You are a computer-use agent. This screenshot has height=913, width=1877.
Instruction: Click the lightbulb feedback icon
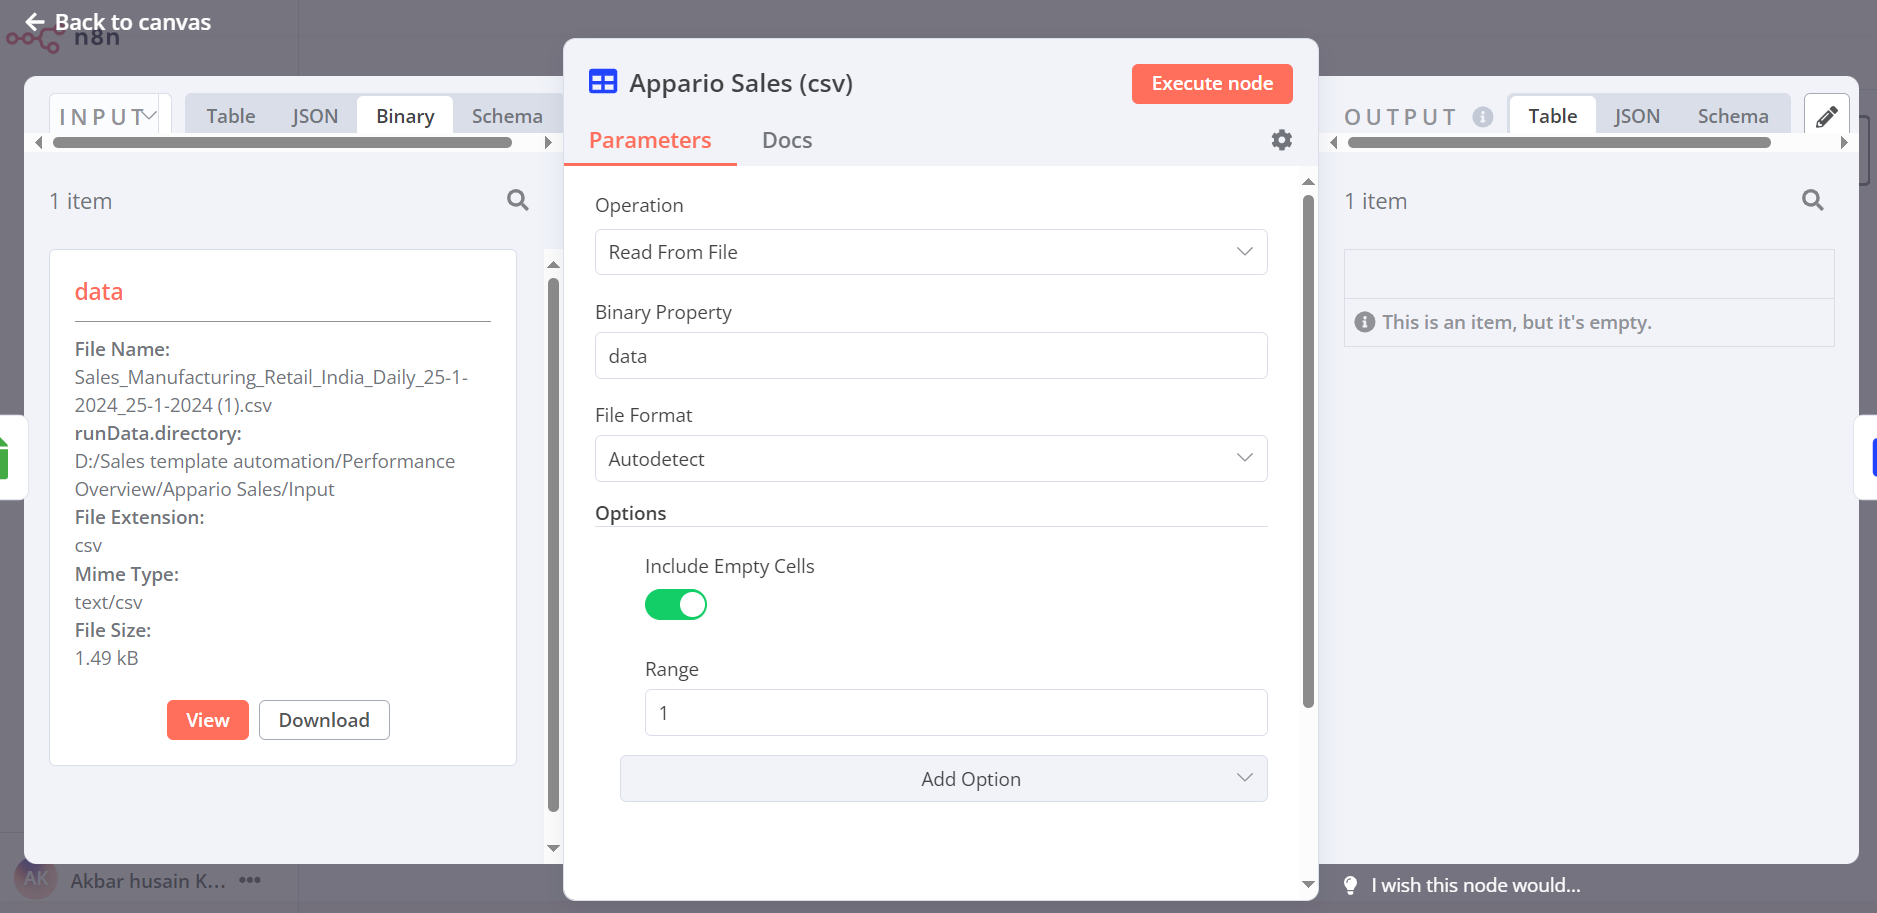pyautogui.click(x=1350, y=885)
